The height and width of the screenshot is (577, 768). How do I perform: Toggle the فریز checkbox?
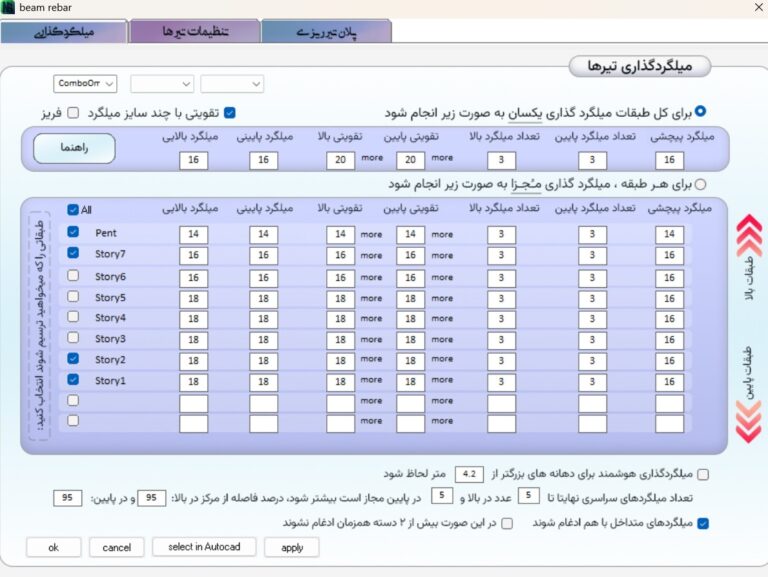[73, 113]
